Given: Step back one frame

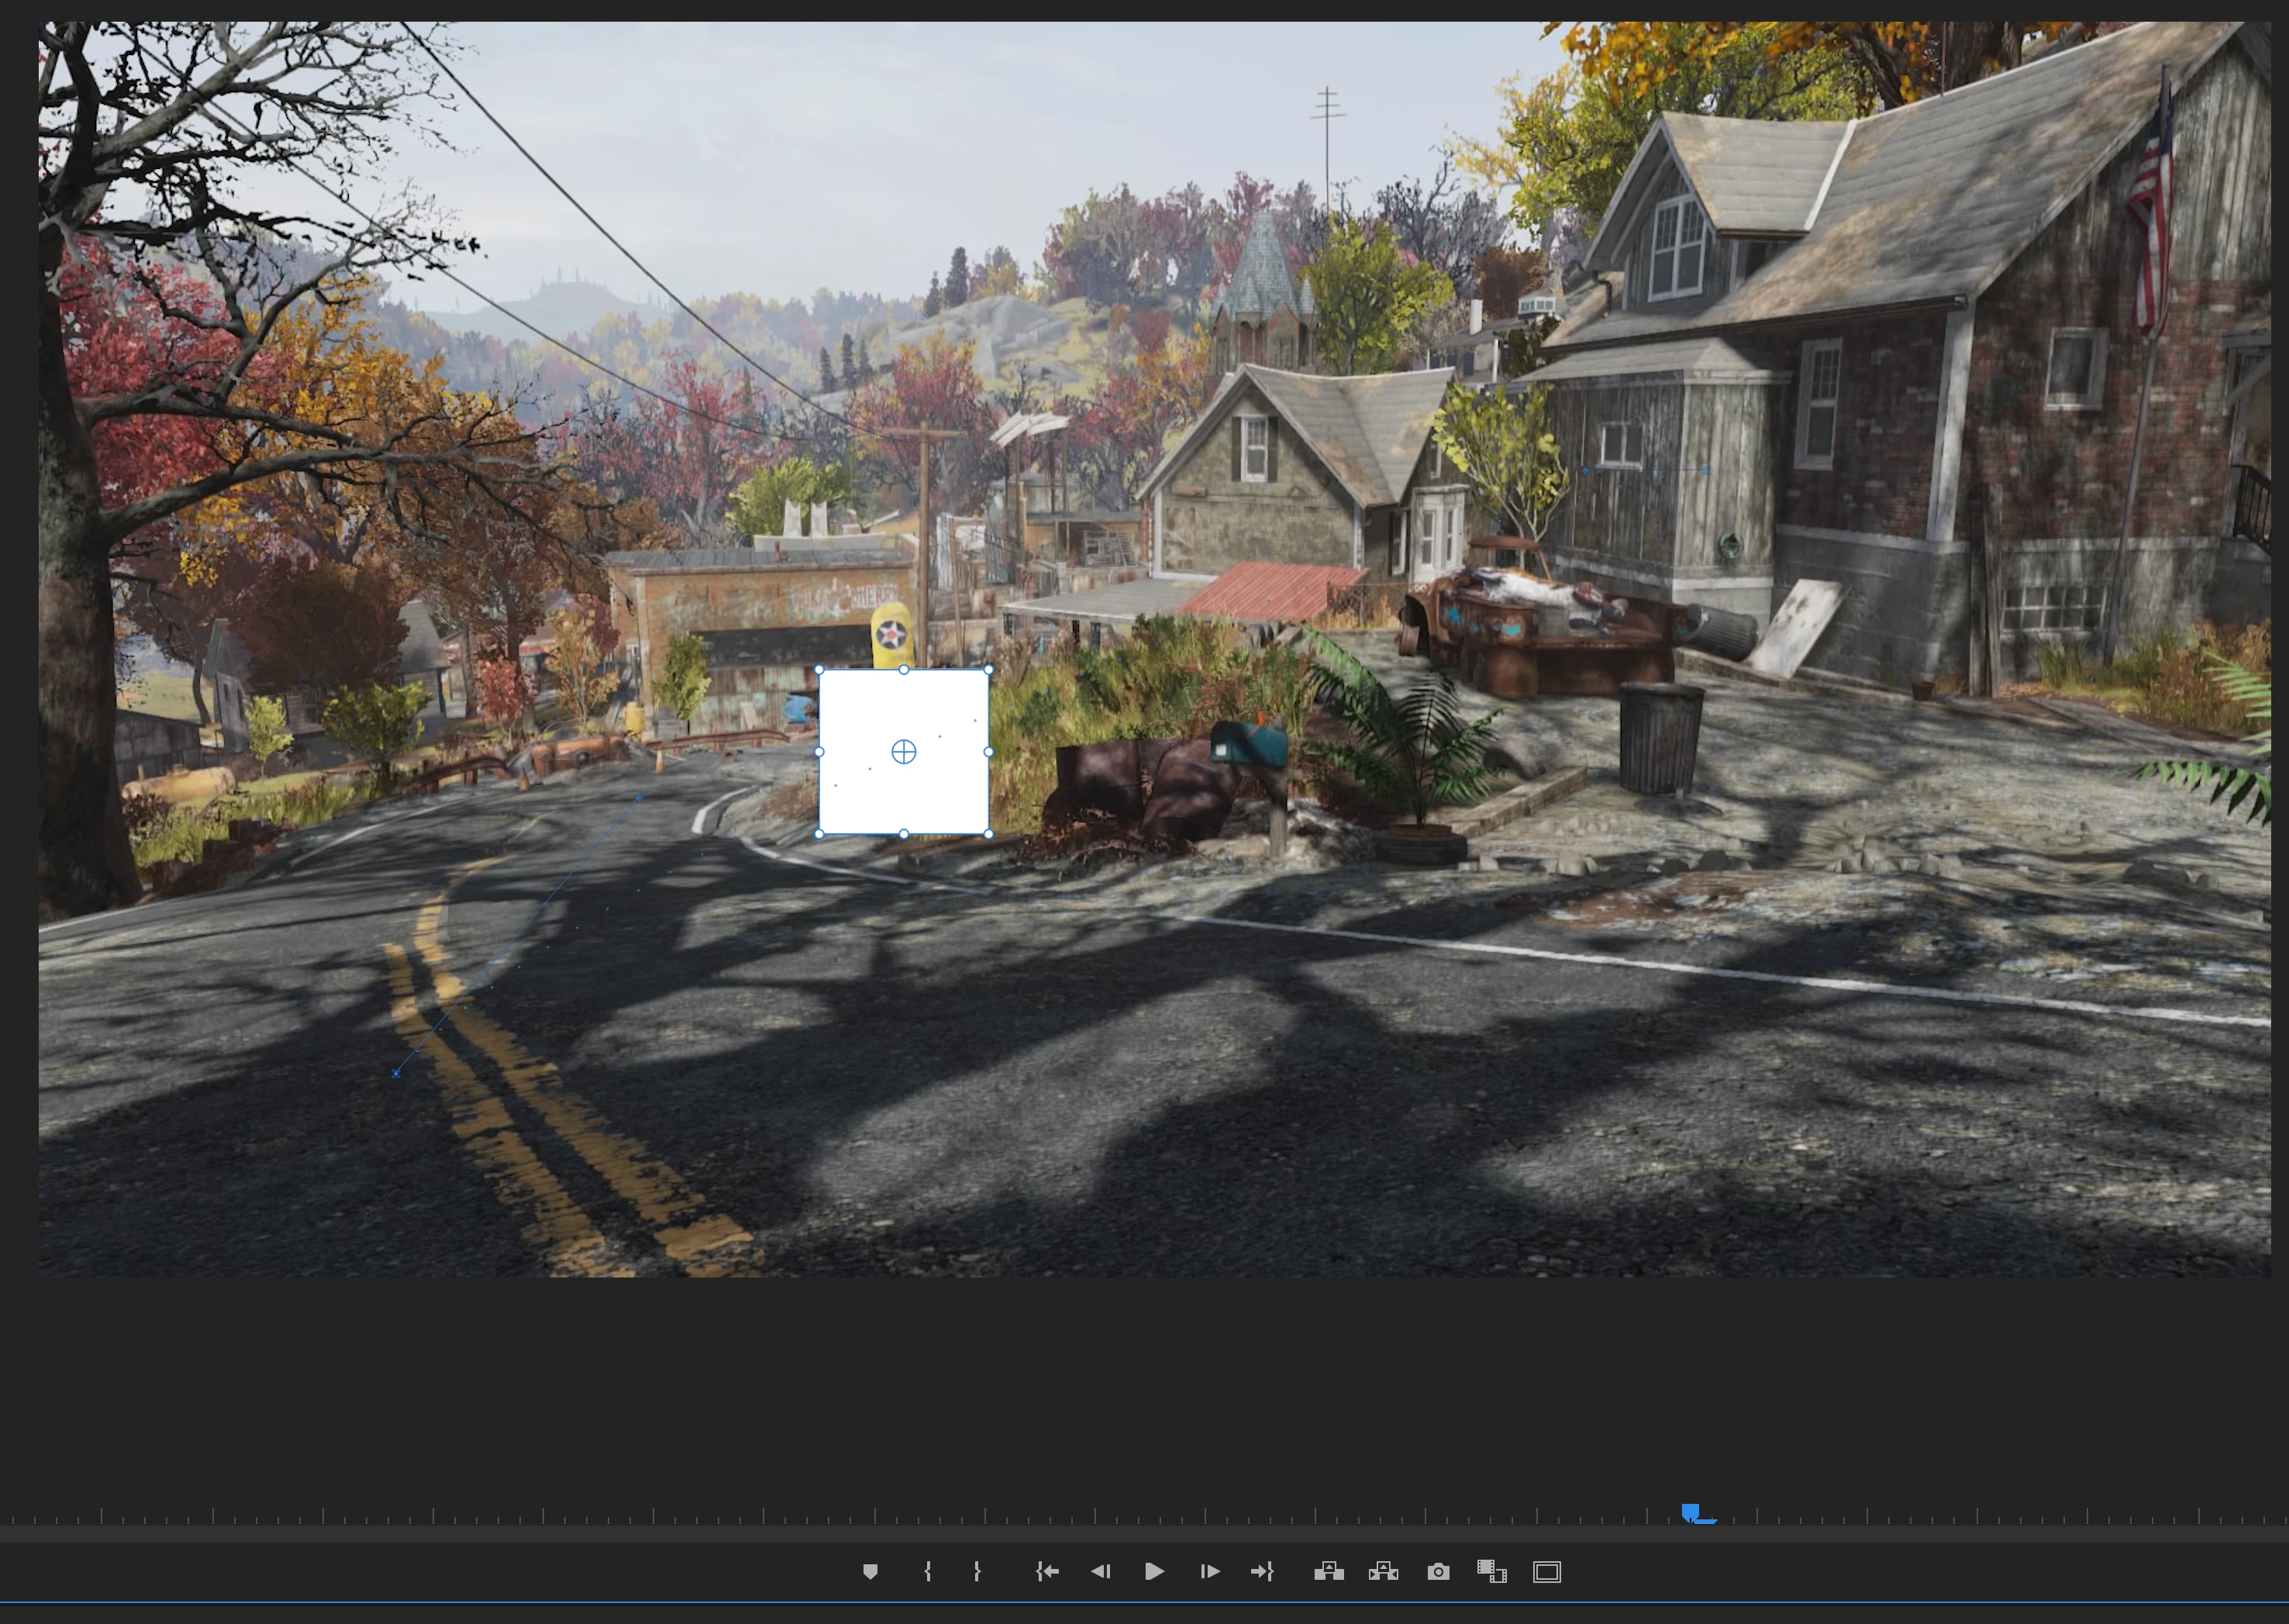Looking at the screenshot, I should (1101, 1571).
